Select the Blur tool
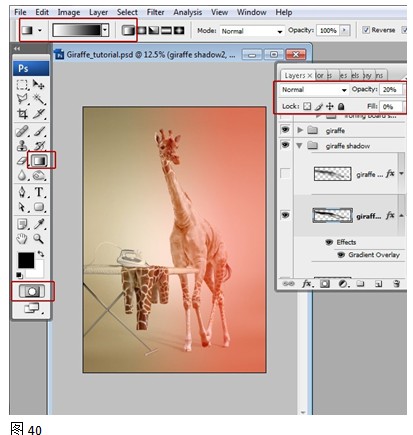Screen dimensions: 413x435 (22, 175)
